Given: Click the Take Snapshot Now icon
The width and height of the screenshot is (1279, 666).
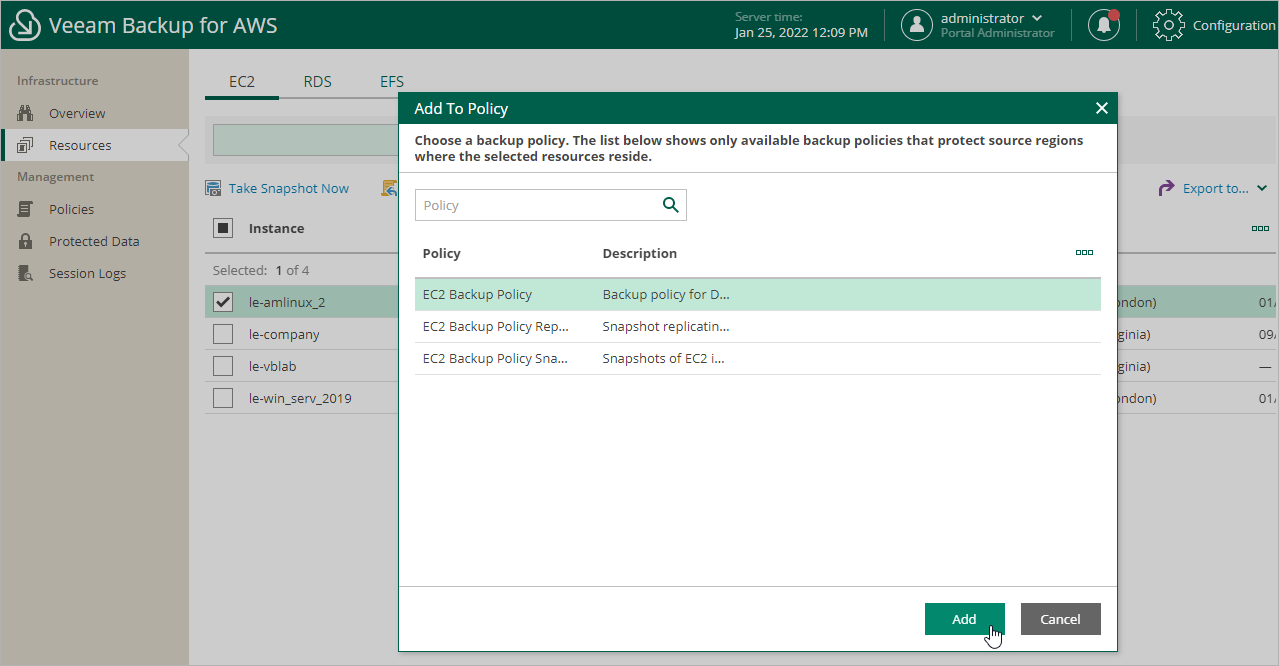Looking at the screenshot, I should point(214,188).
